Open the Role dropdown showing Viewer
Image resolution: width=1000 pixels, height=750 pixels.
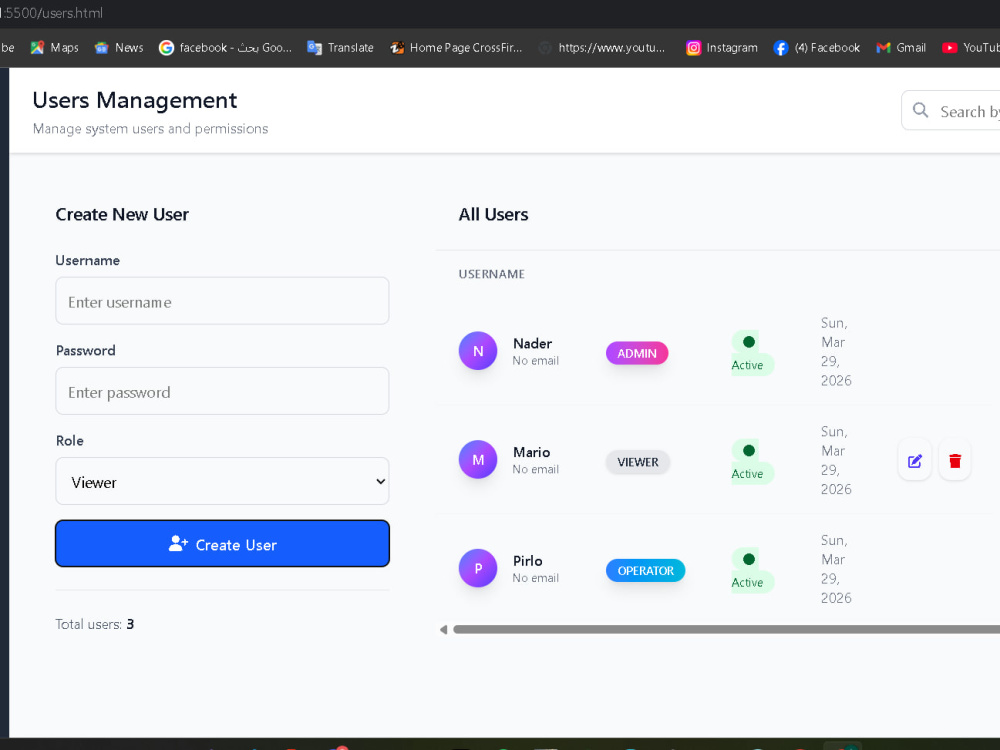tap(222, 482)
